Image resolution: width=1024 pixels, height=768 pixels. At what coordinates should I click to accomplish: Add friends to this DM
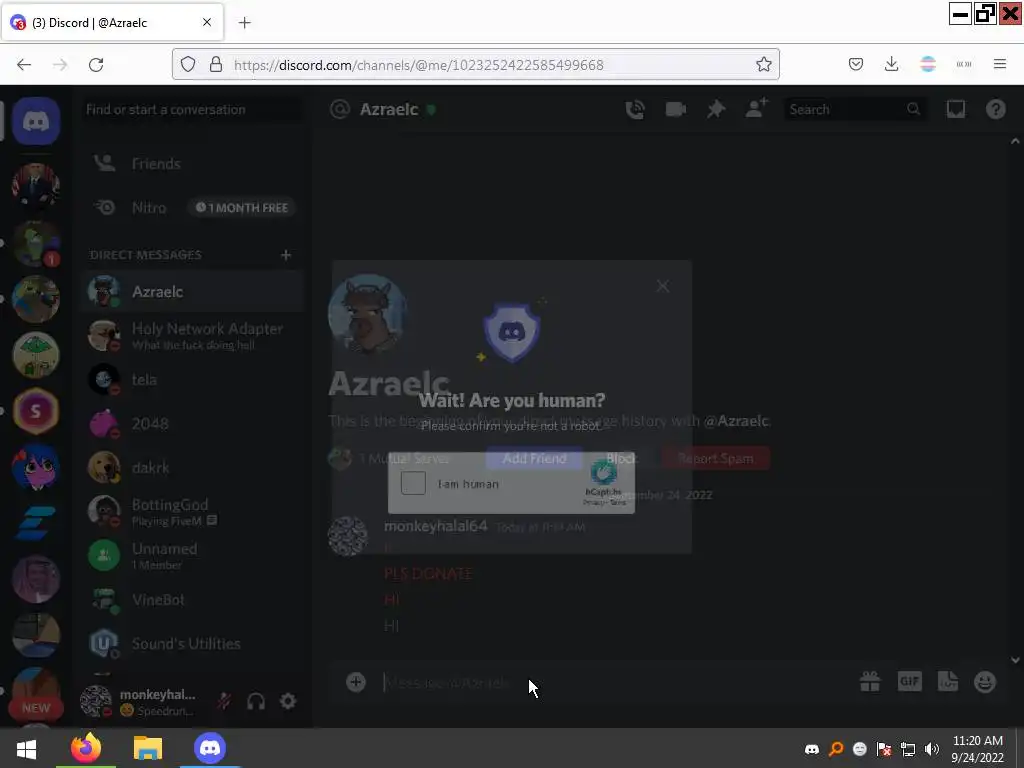coord(756,108)
